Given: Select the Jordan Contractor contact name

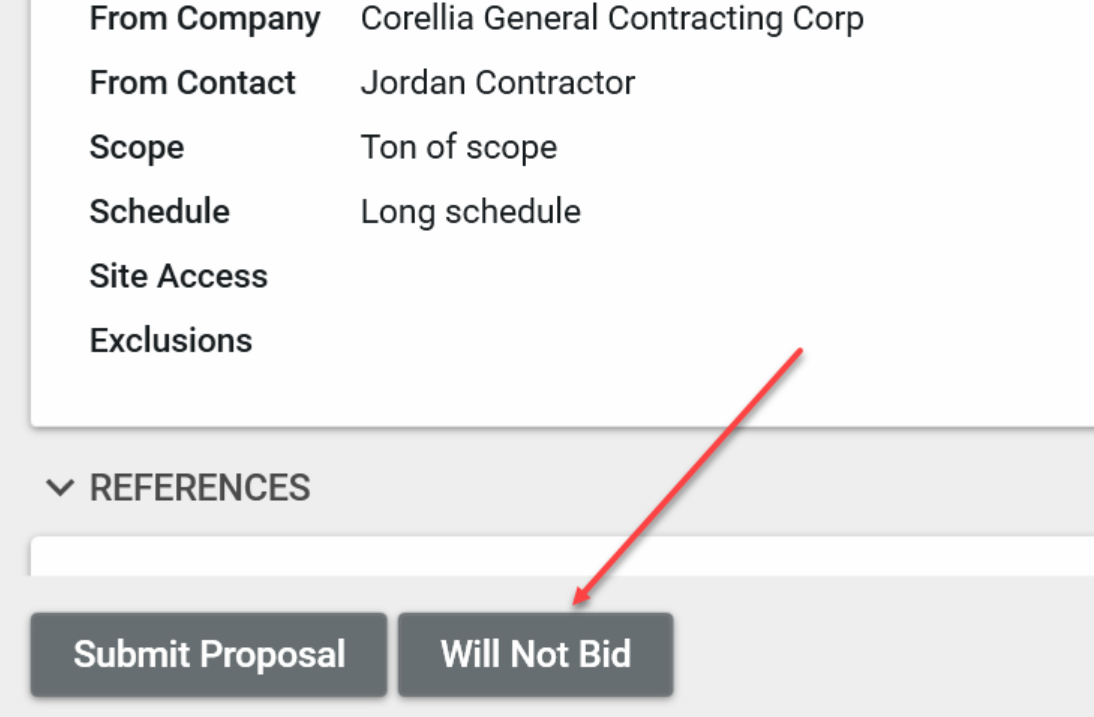Looking at the screenshot, I should pyautogui.click(x=497, y=82).
